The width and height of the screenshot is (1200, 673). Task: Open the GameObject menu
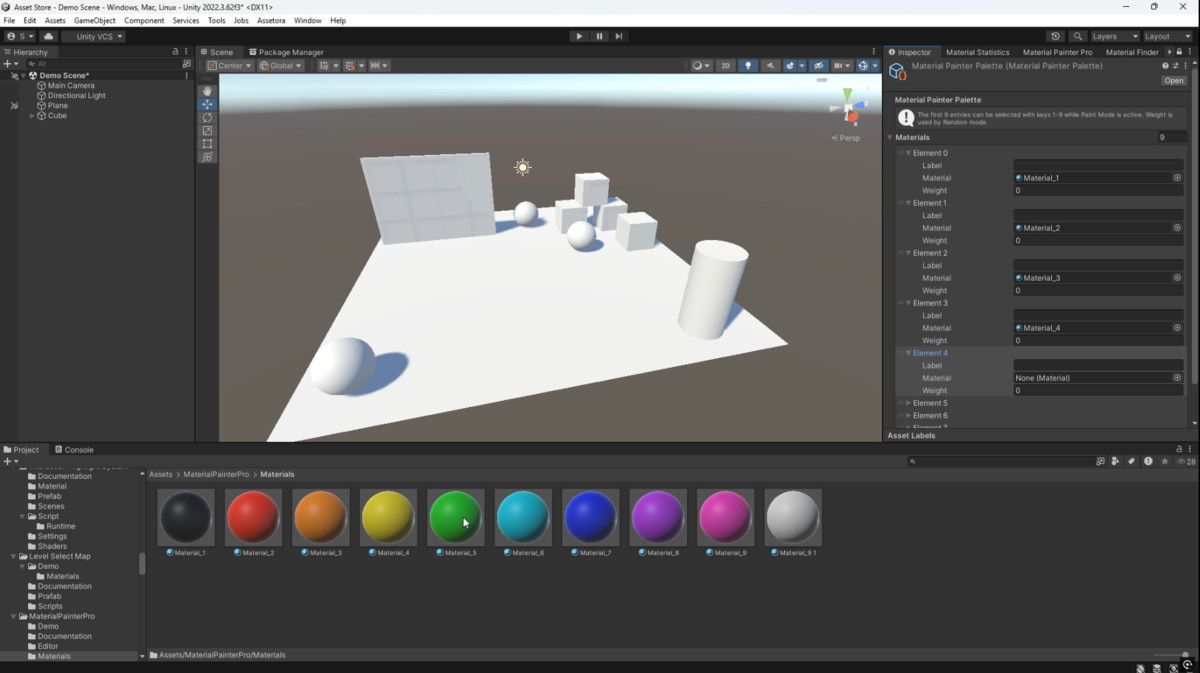(x=95, y=20)
